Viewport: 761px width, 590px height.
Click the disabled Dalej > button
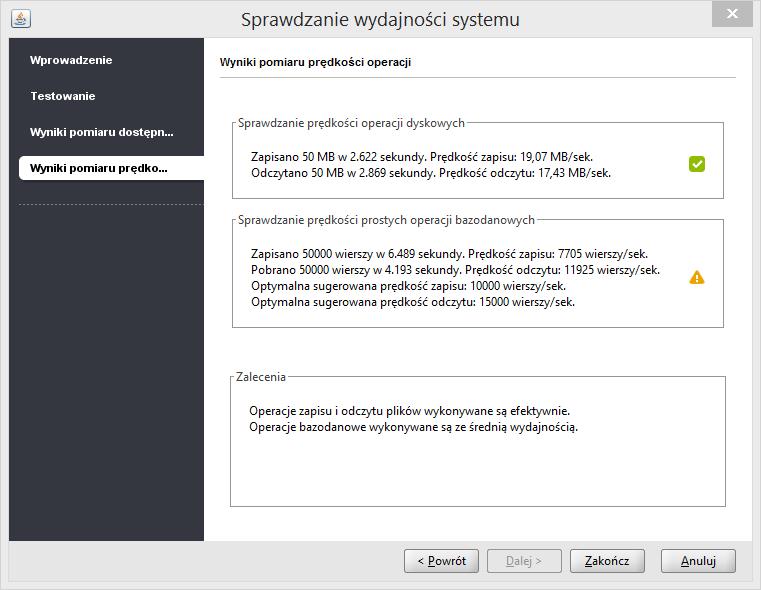click(x=524, y=561)
